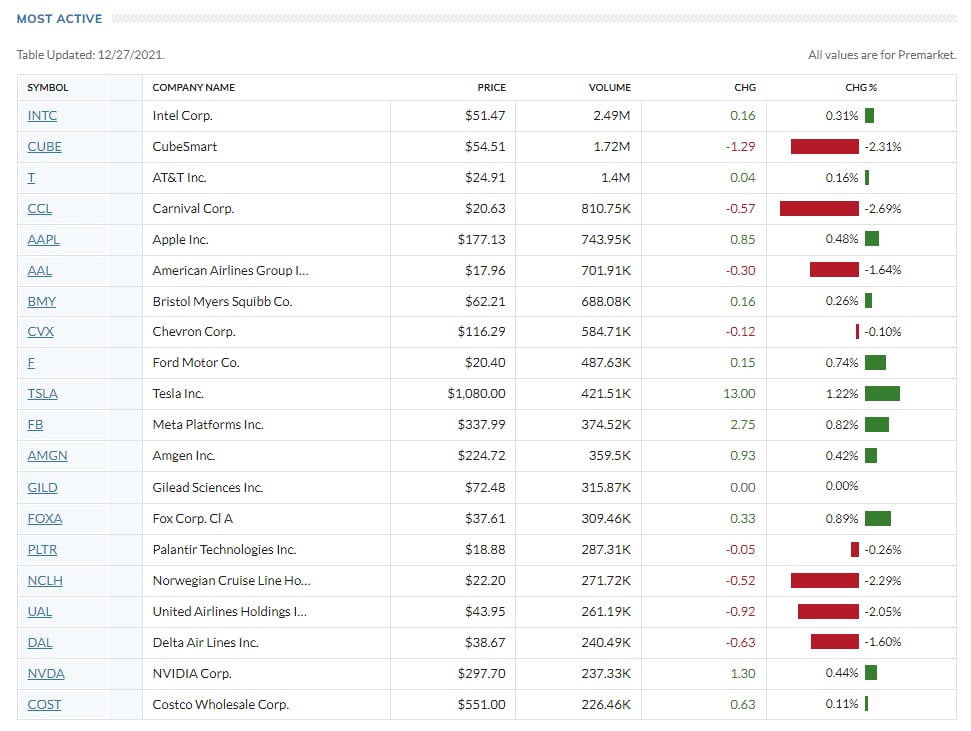Open the GILD ticker link
This screenshot has height=731, width=971.
pos(42,488)
